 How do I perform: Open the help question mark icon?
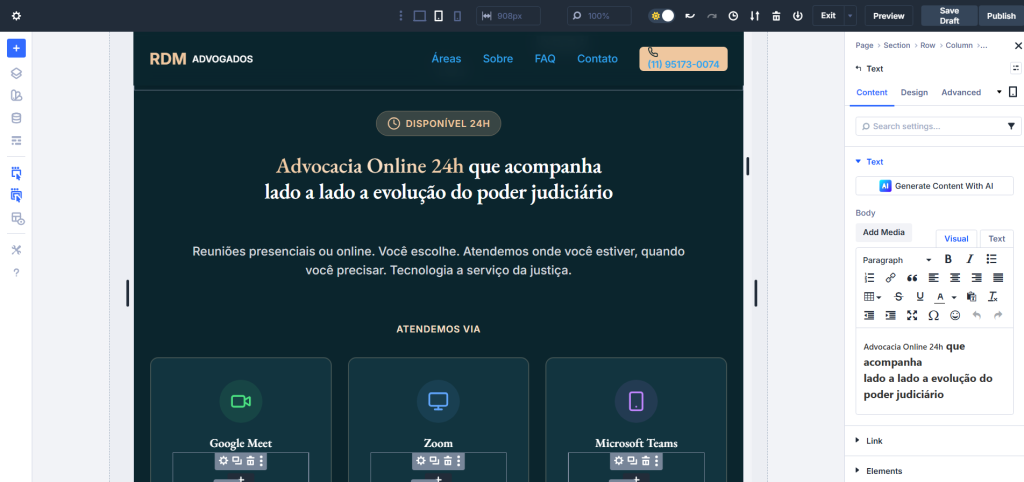[16, 272]
